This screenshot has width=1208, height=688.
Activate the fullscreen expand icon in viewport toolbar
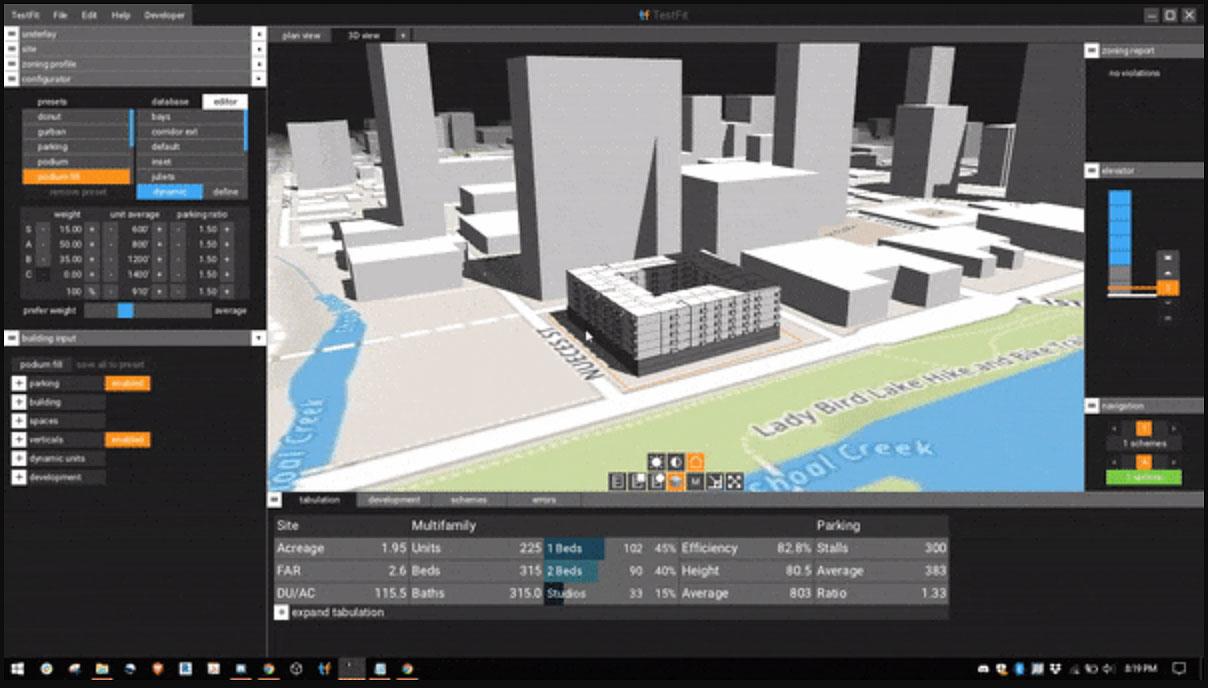click(736, 482)
